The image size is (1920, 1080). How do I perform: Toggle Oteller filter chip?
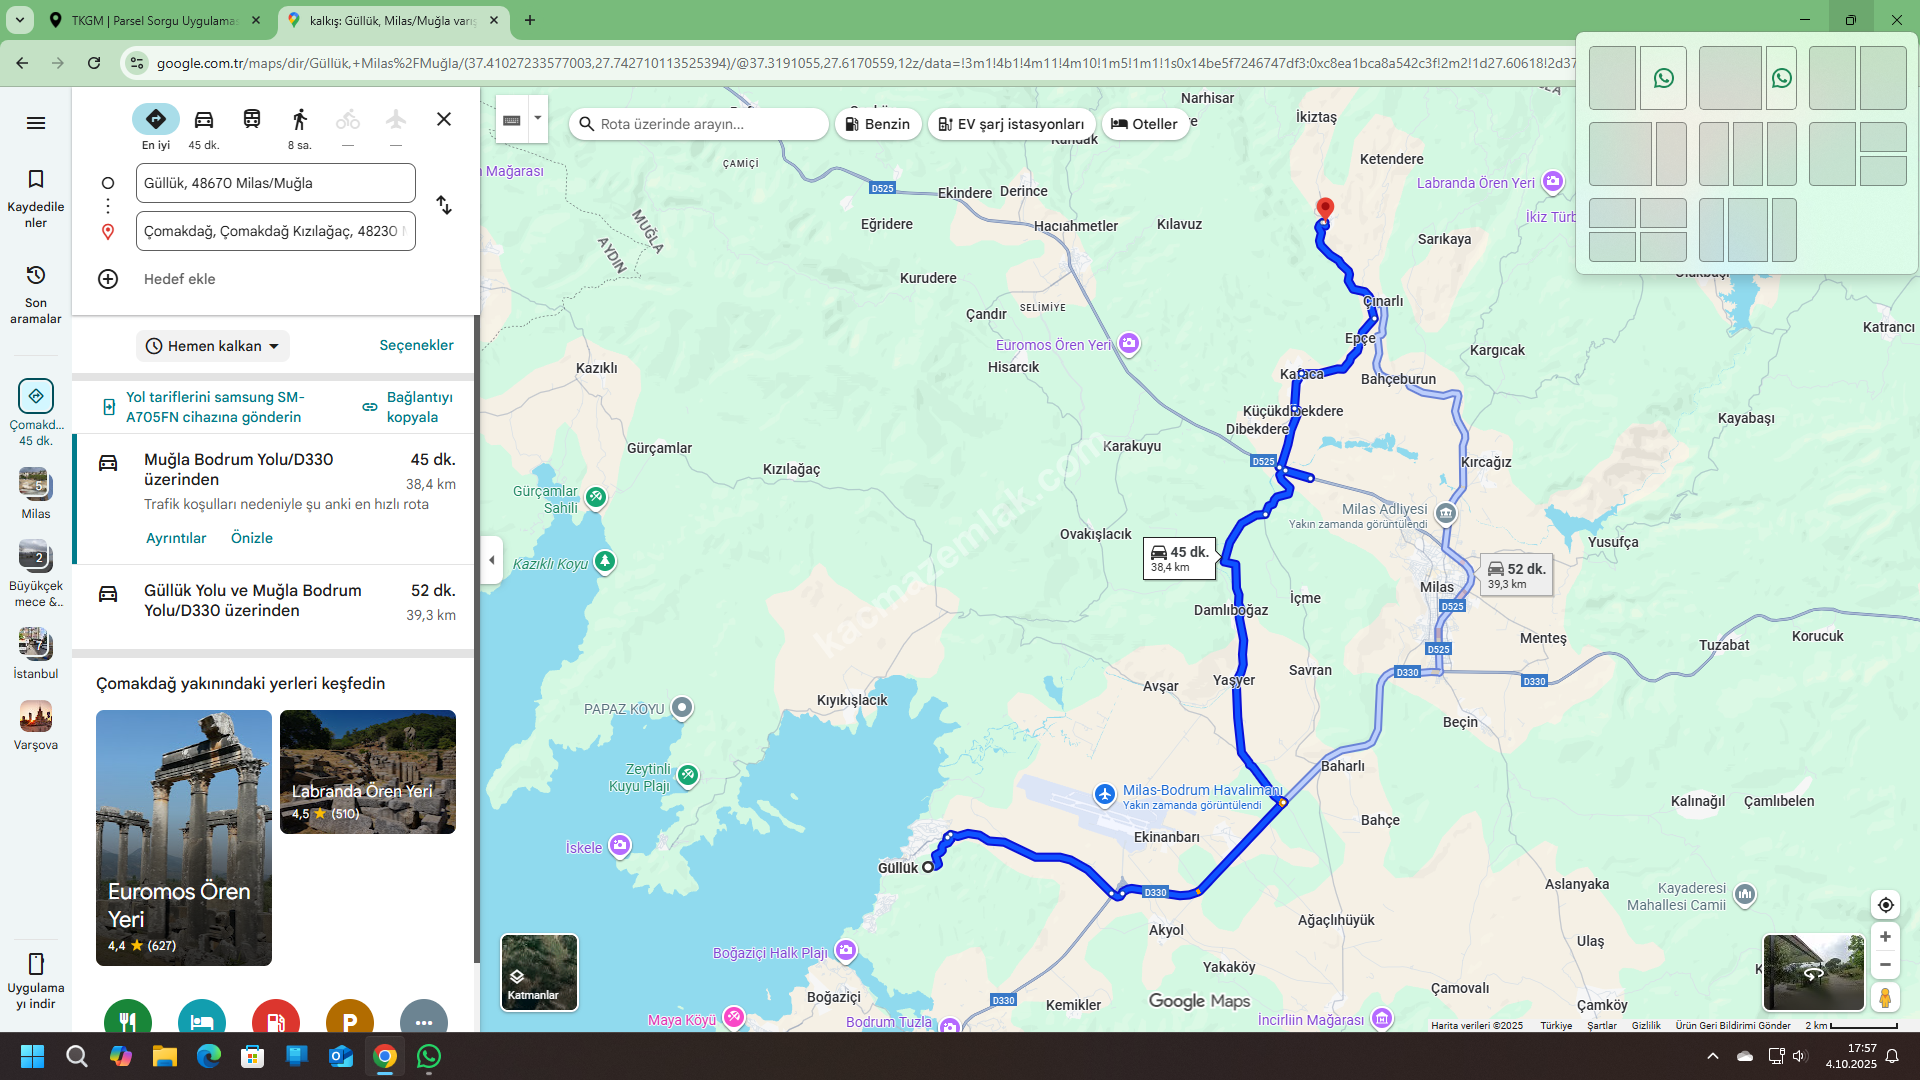click(x=1144, y=124)
